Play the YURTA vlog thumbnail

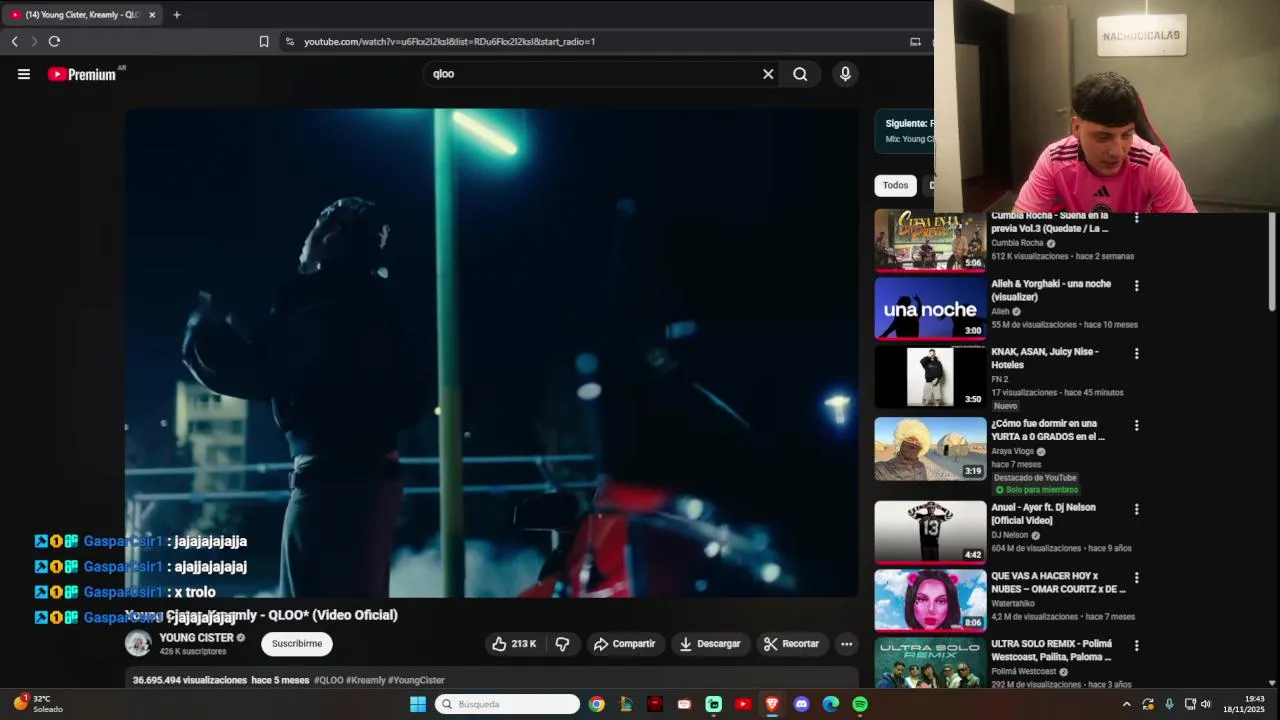pos(930,449)
